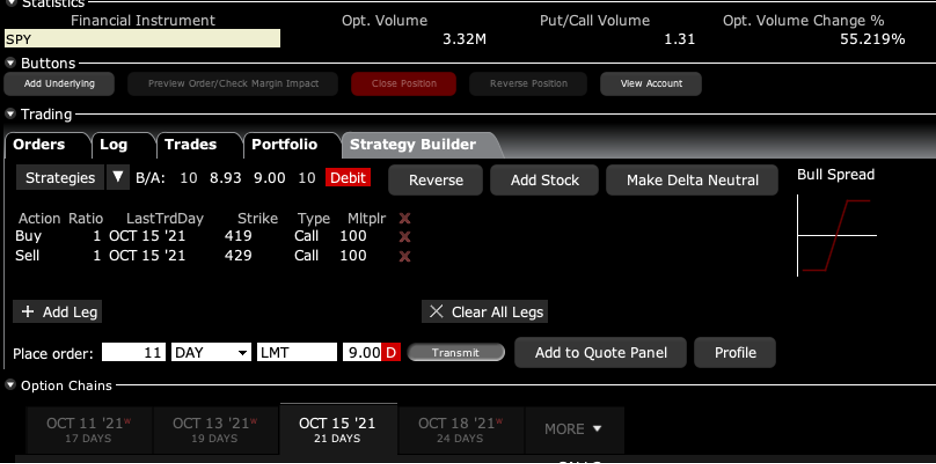
Task: Click the order quantity field
Action: click(133, 353)
